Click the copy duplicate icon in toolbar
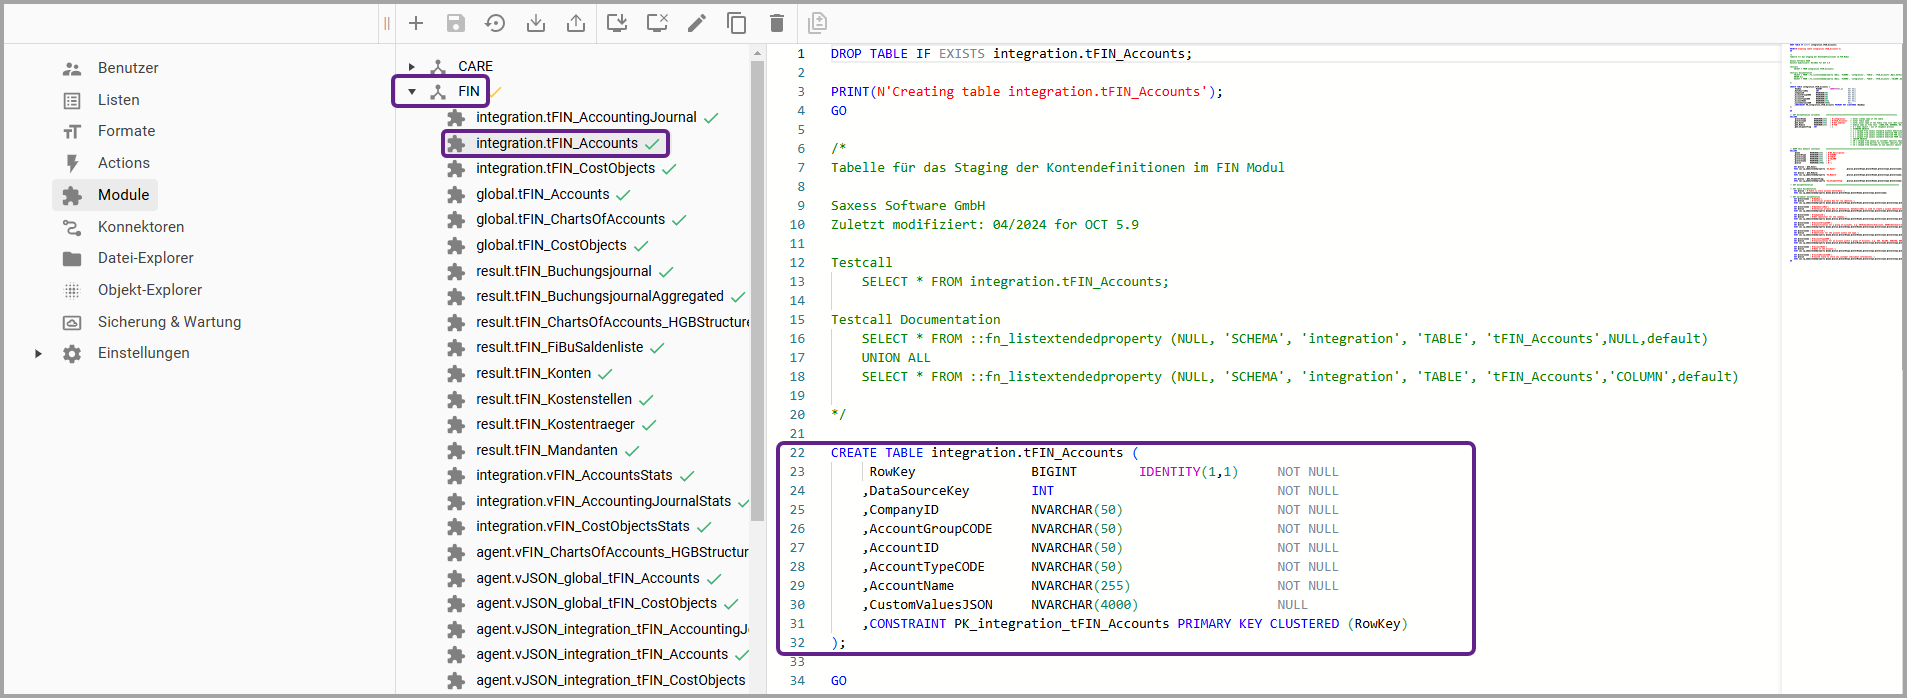Screen dimensions: 1907x698 coord(737,23)
